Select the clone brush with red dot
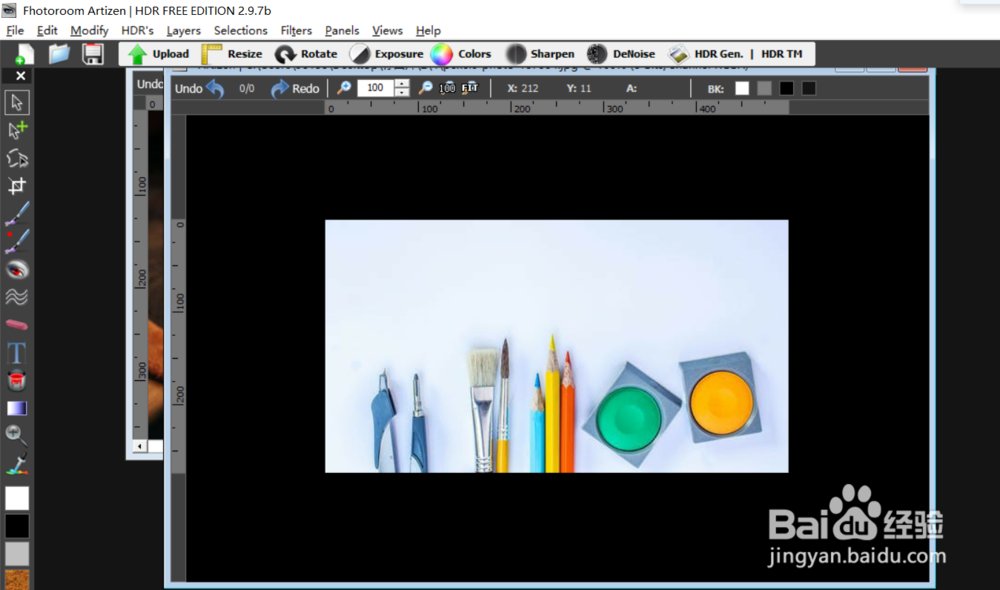The height and width of the screenshot is (590, 1000). point(17,241)
